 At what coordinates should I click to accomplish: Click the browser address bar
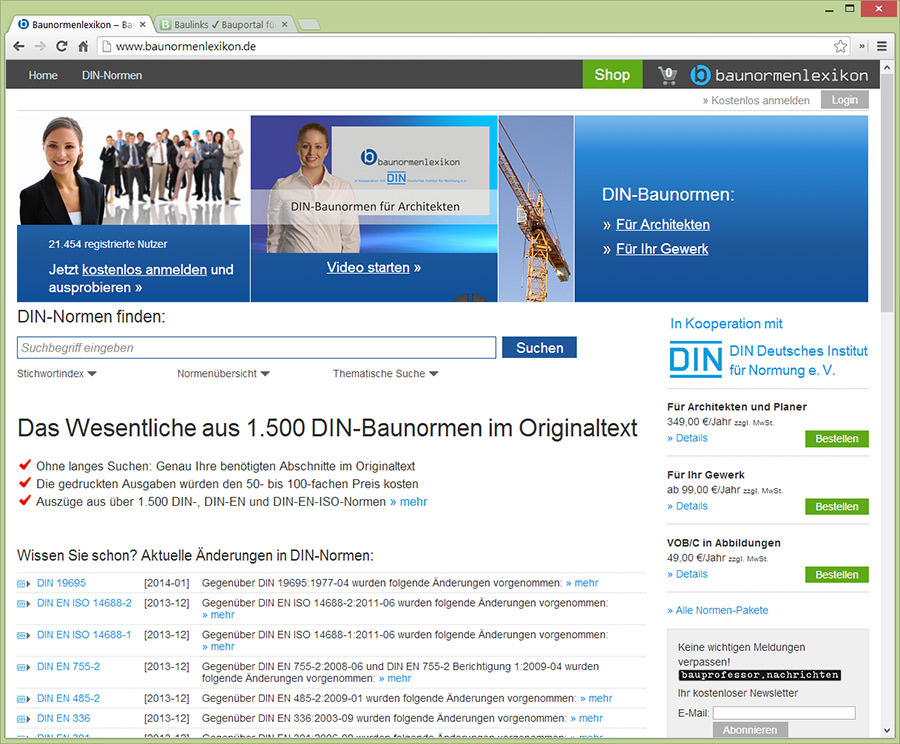pos(465,46)
